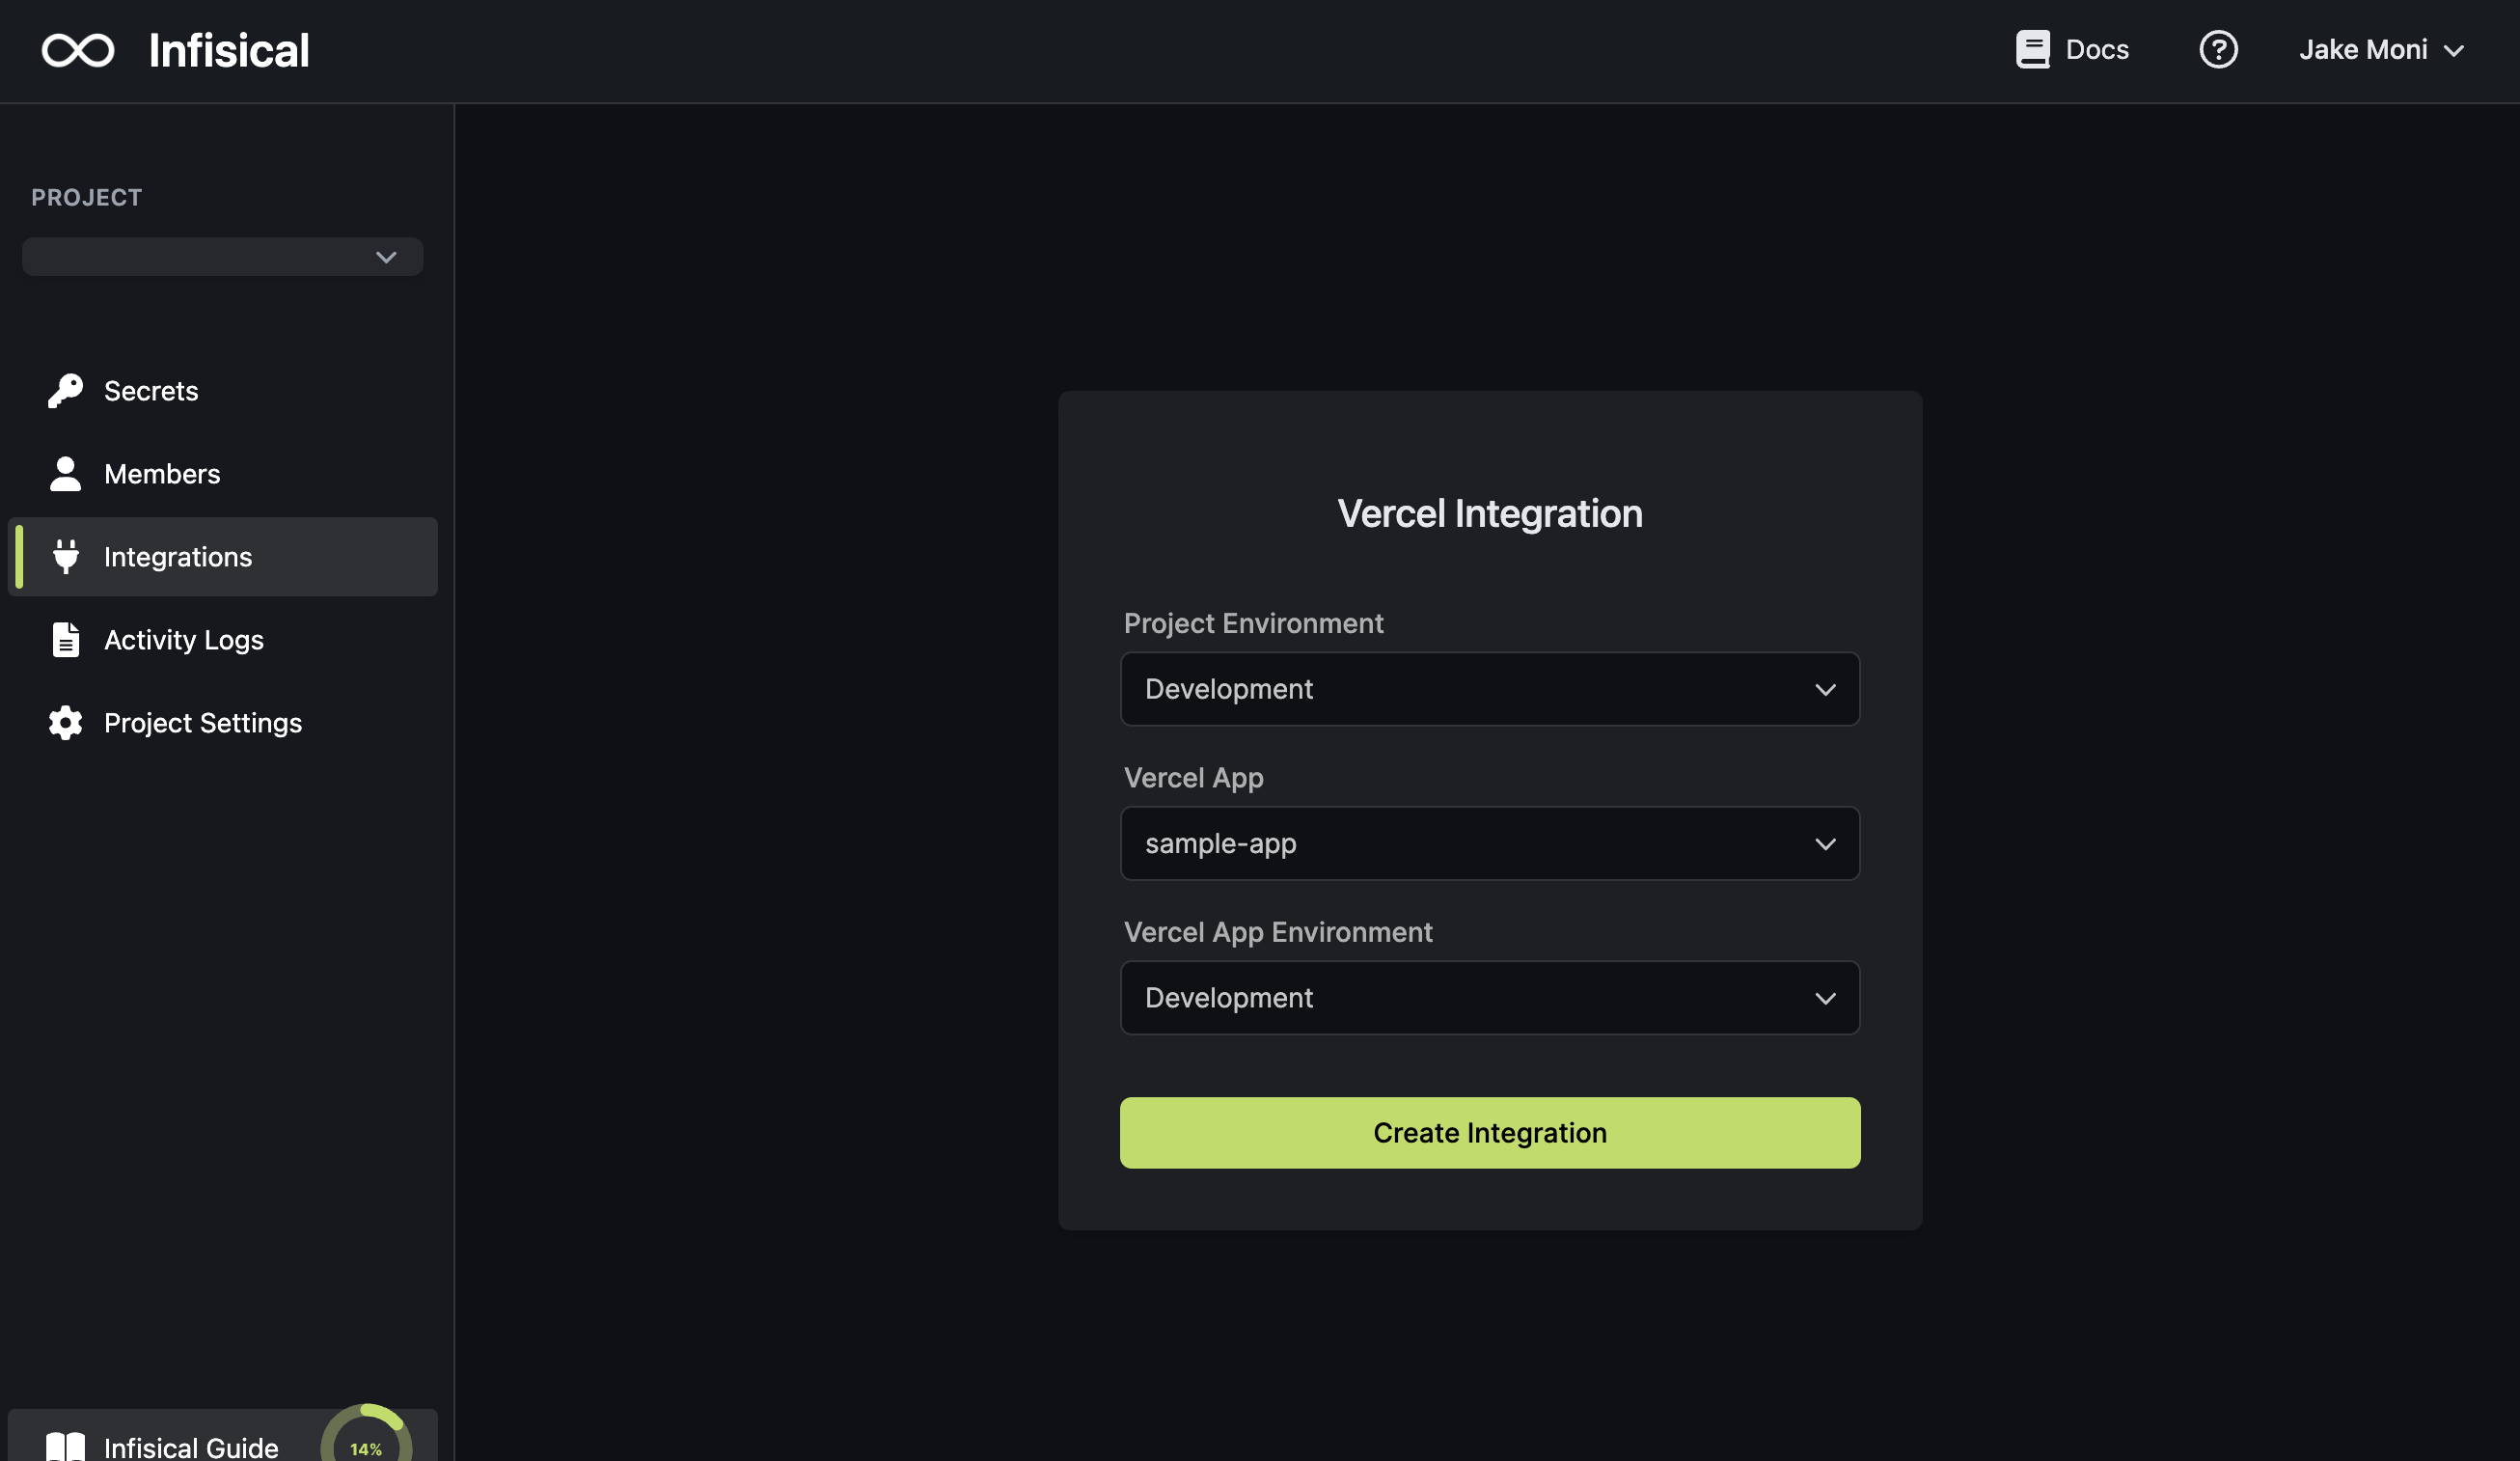Open the Docs link
Viewport: 2520px width, 1461px height.
(2072, 49)
